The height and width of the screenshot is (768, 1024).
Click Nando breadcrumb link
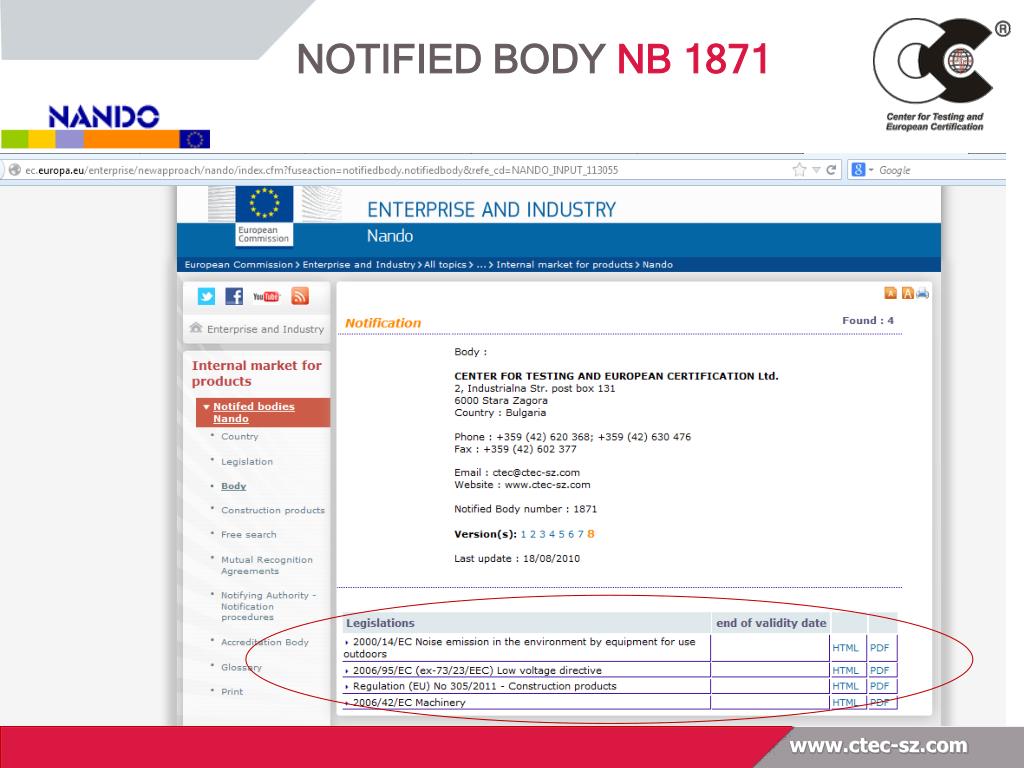coord(657,264)
